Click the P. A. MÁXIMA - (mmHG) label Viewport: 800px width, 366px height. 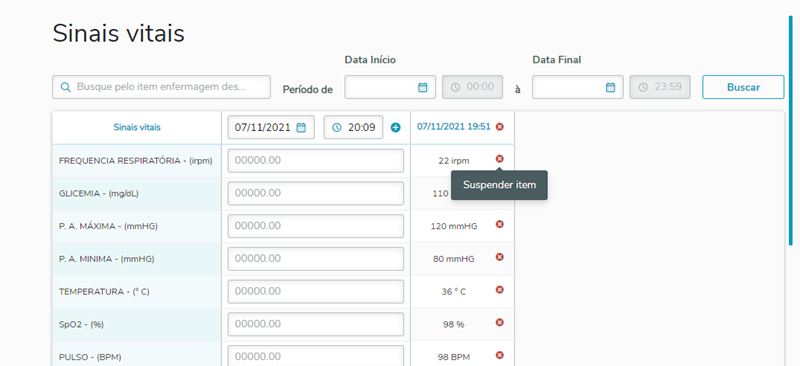[108, 226]
